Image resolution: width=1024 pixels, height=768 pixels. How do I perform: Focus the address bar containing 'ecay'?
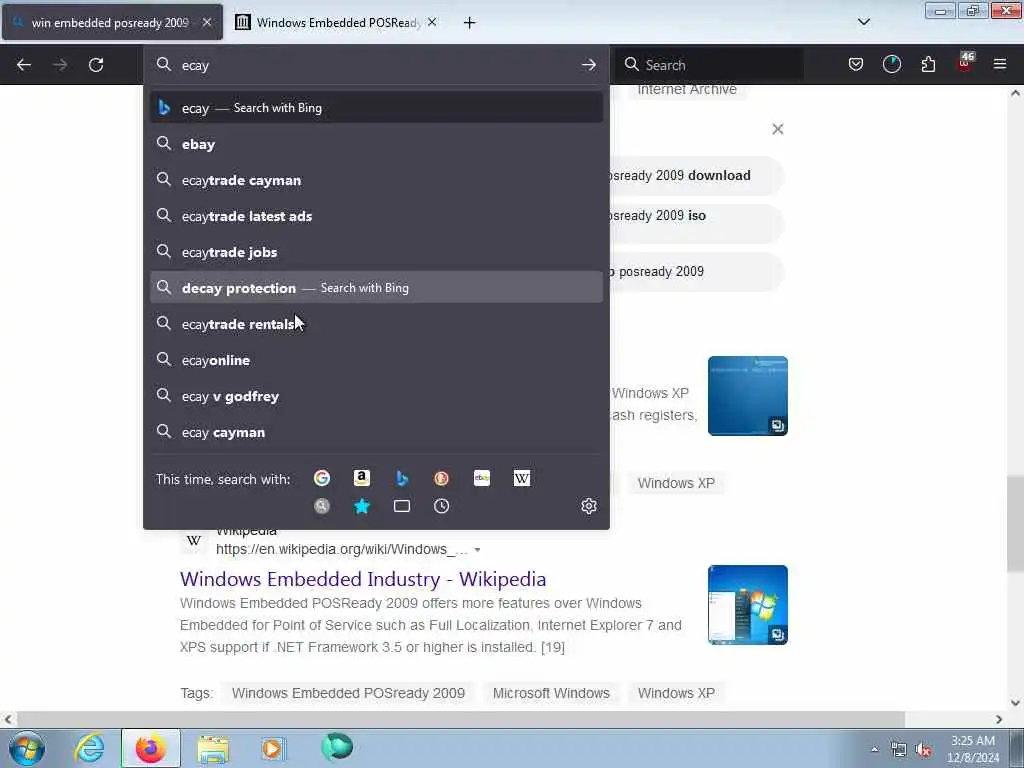376,65
